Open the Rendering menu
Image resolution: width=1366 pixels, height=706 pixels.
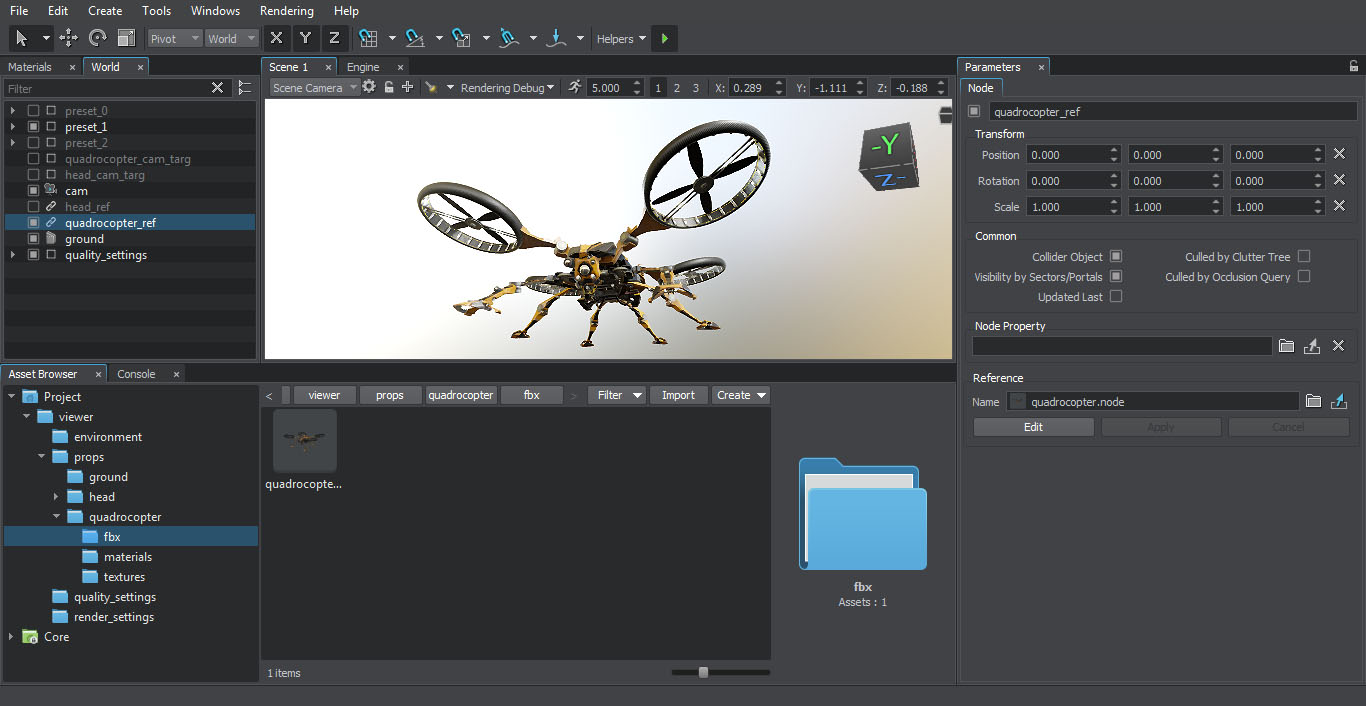286,11
